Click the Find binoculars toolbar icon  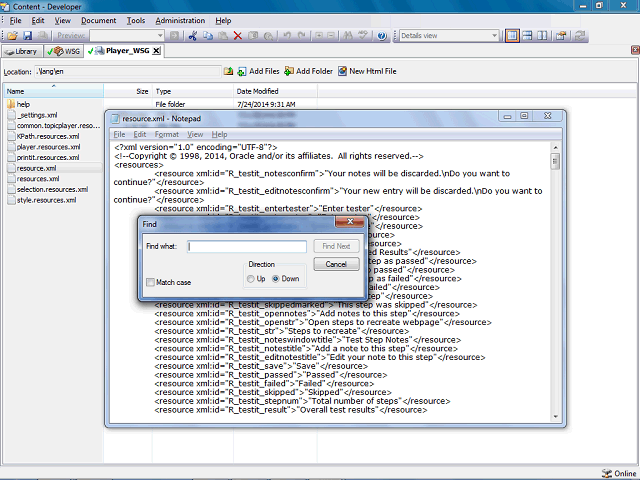pyautogui.click(x=348, y=36)
